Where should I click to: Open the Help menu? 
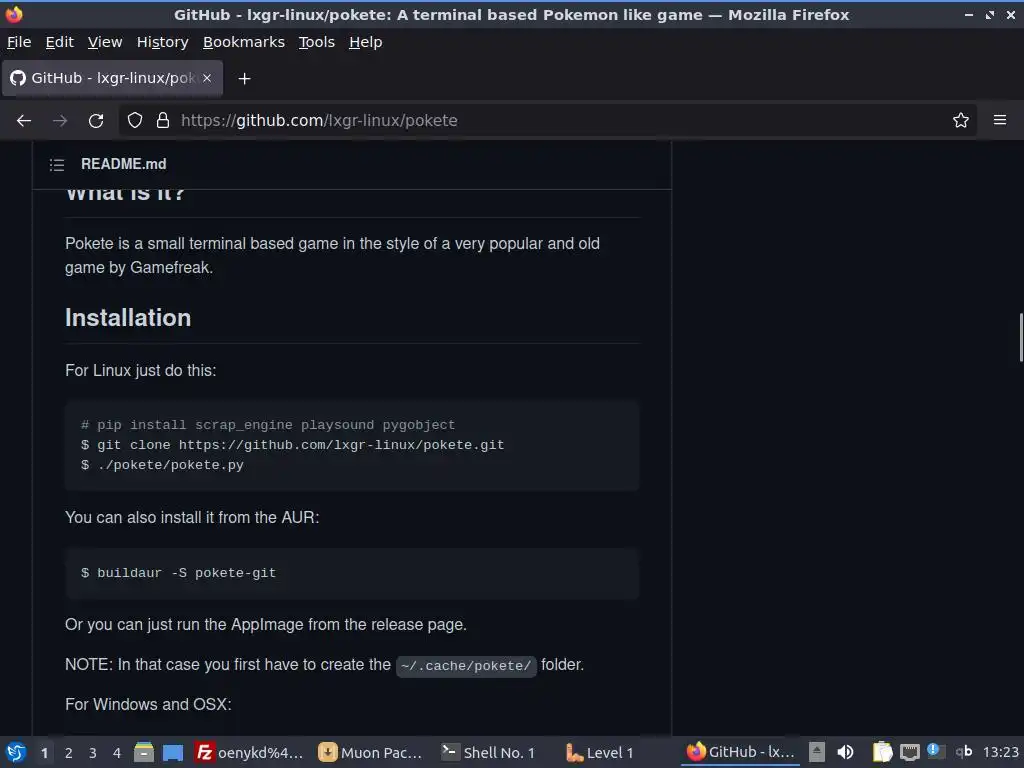[366, 42]
